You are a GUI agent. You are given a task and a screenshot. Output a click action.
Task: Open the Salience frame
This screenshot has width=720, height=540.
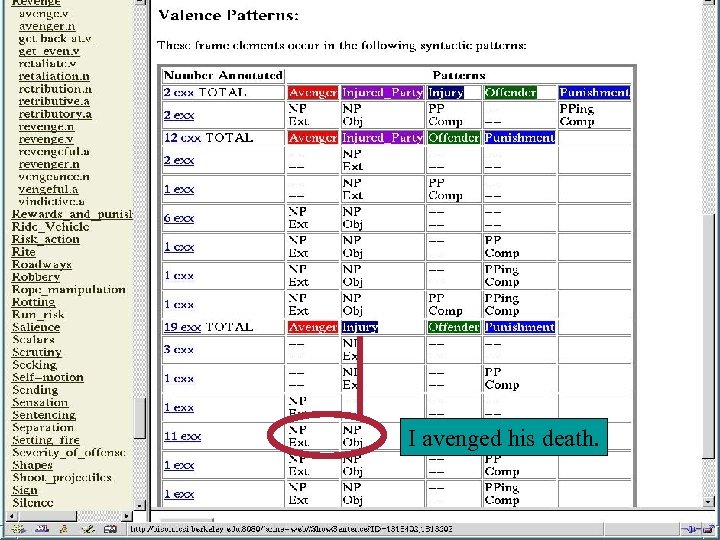pyautogui.click(x=36, y=327)
